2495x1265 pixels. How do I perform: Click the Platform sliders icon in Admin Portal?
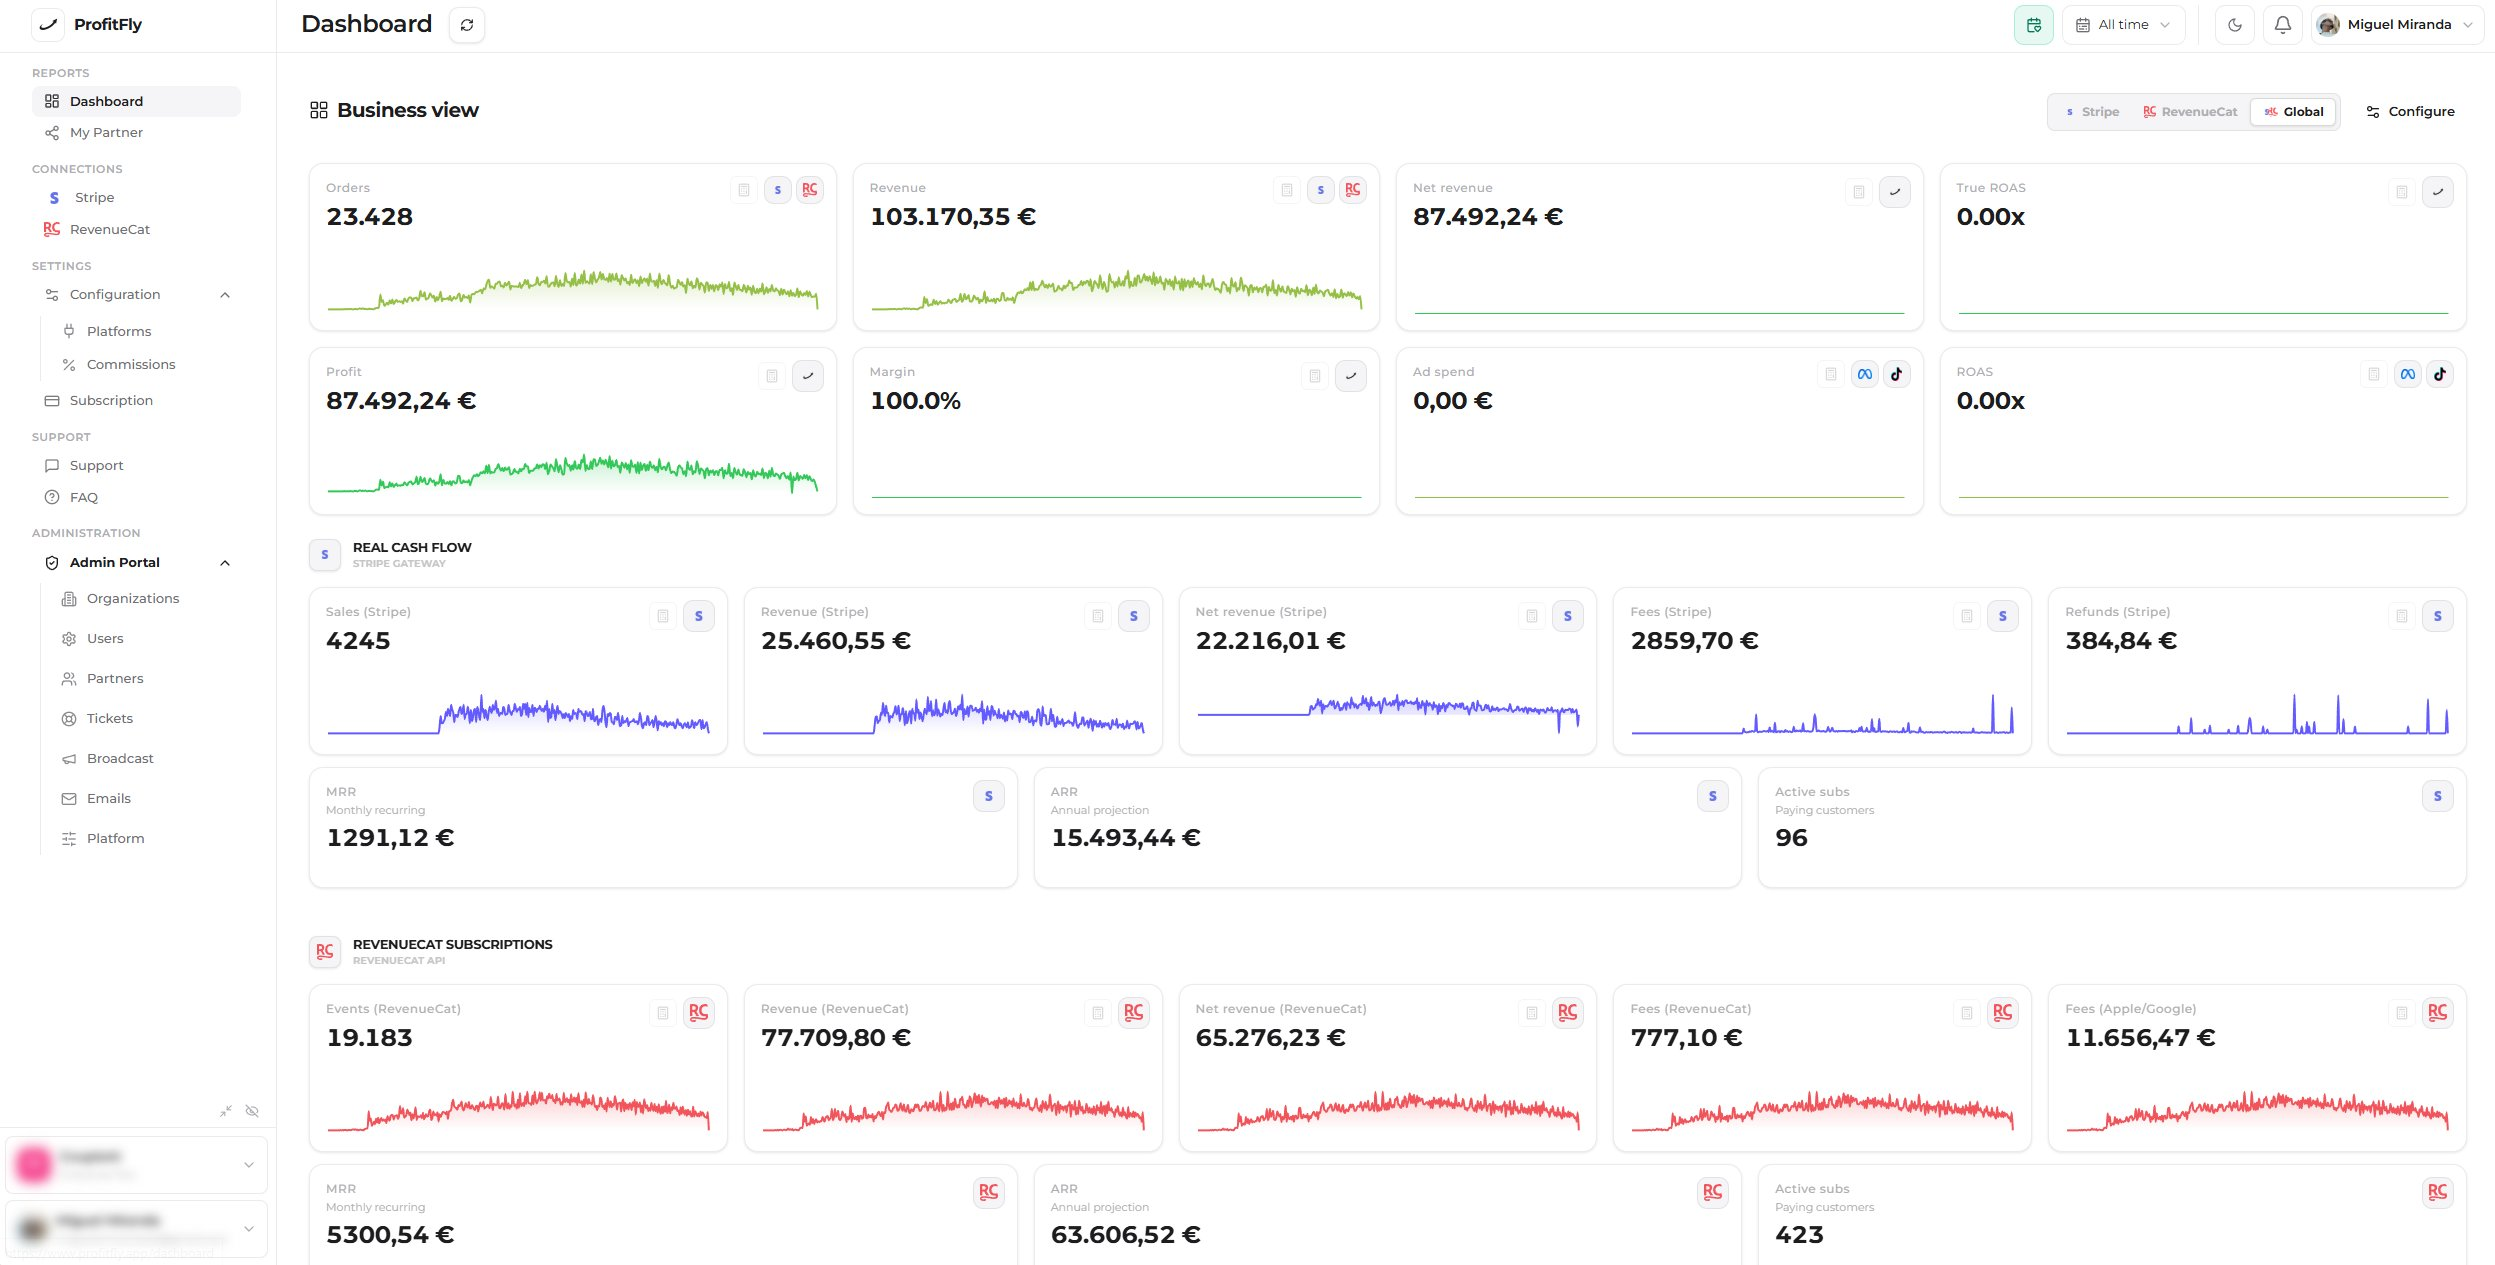[x=69, y=839]
